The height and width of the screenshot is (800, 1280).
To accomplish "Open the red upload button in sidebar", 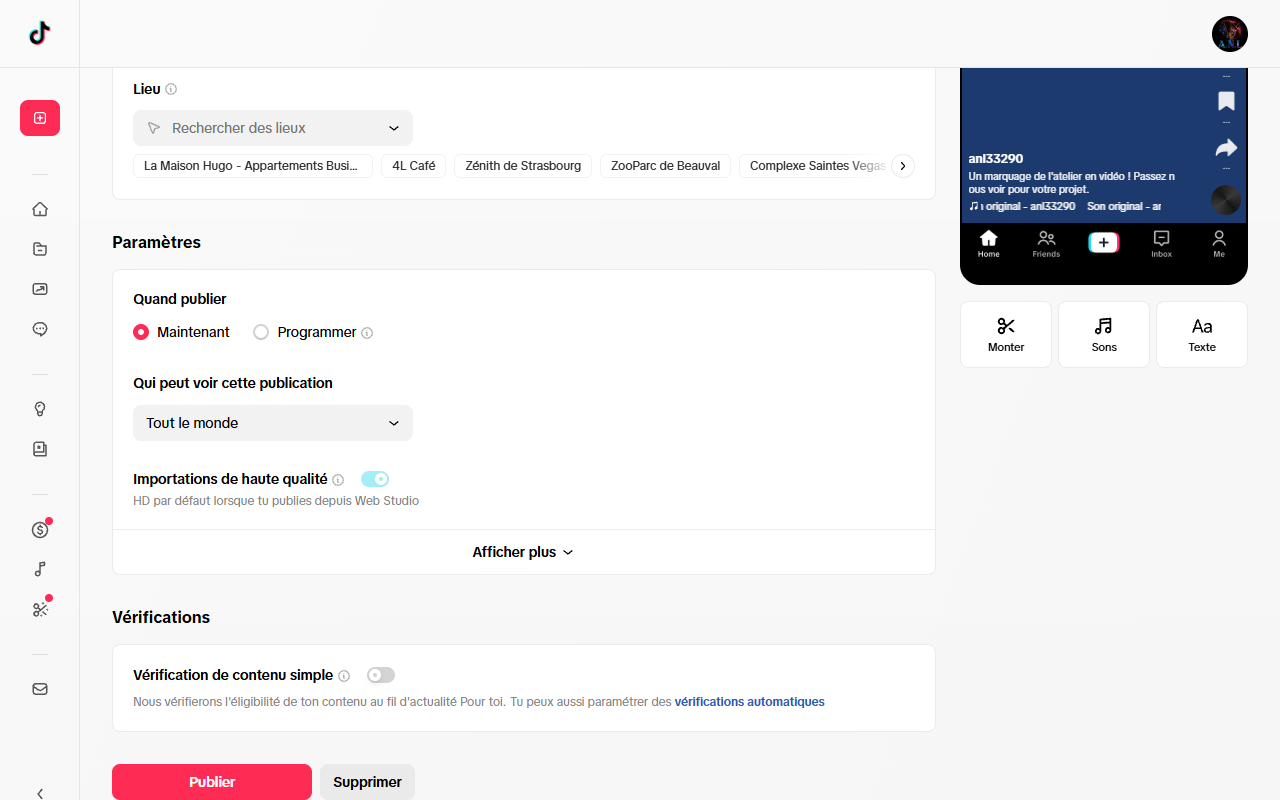I will point(40,118).
